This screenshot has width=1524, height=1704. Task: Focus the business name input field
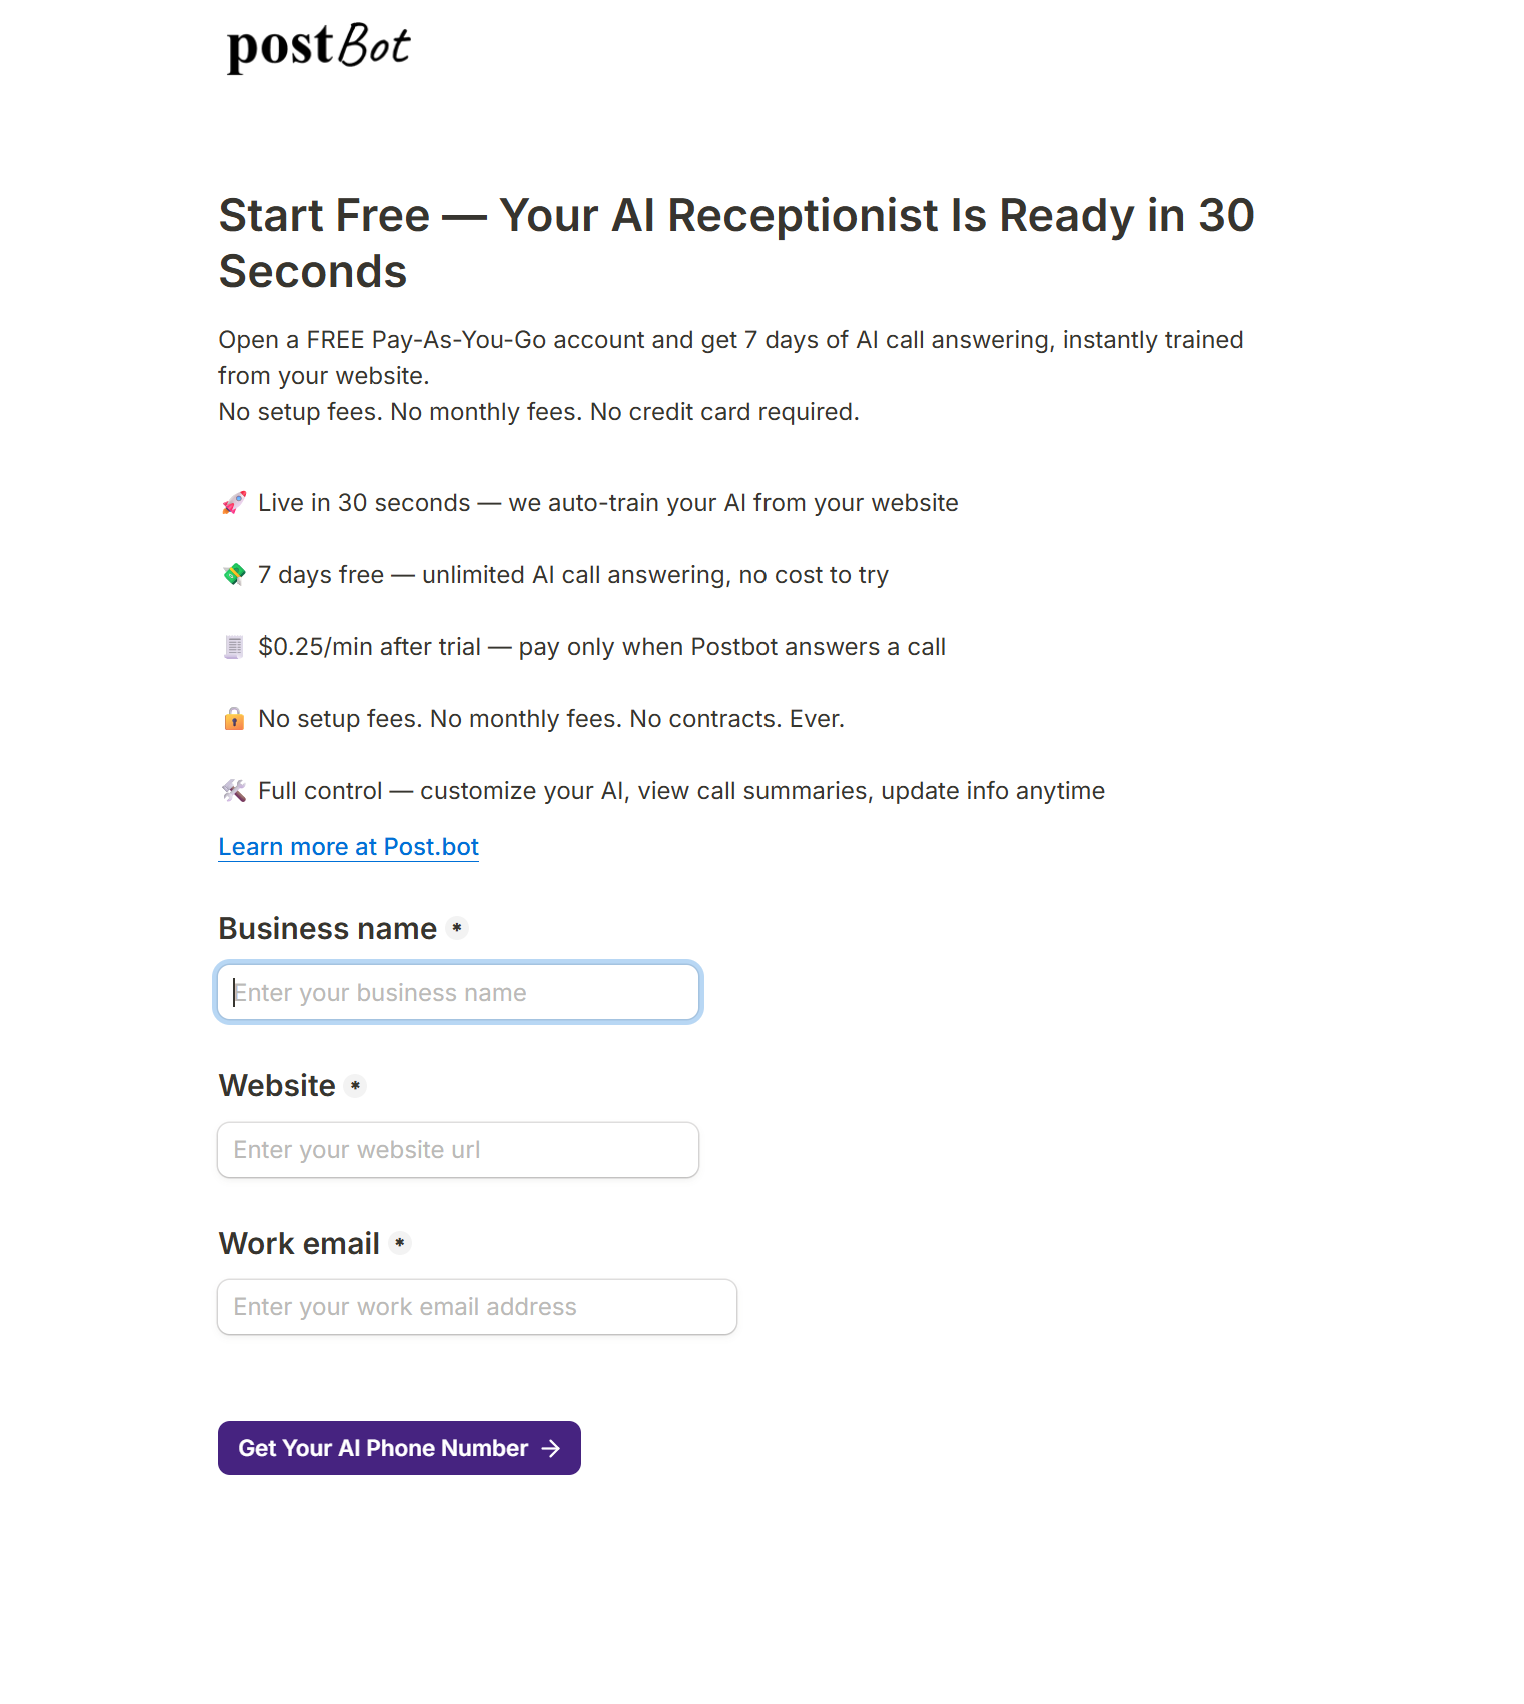click(458, 992)
